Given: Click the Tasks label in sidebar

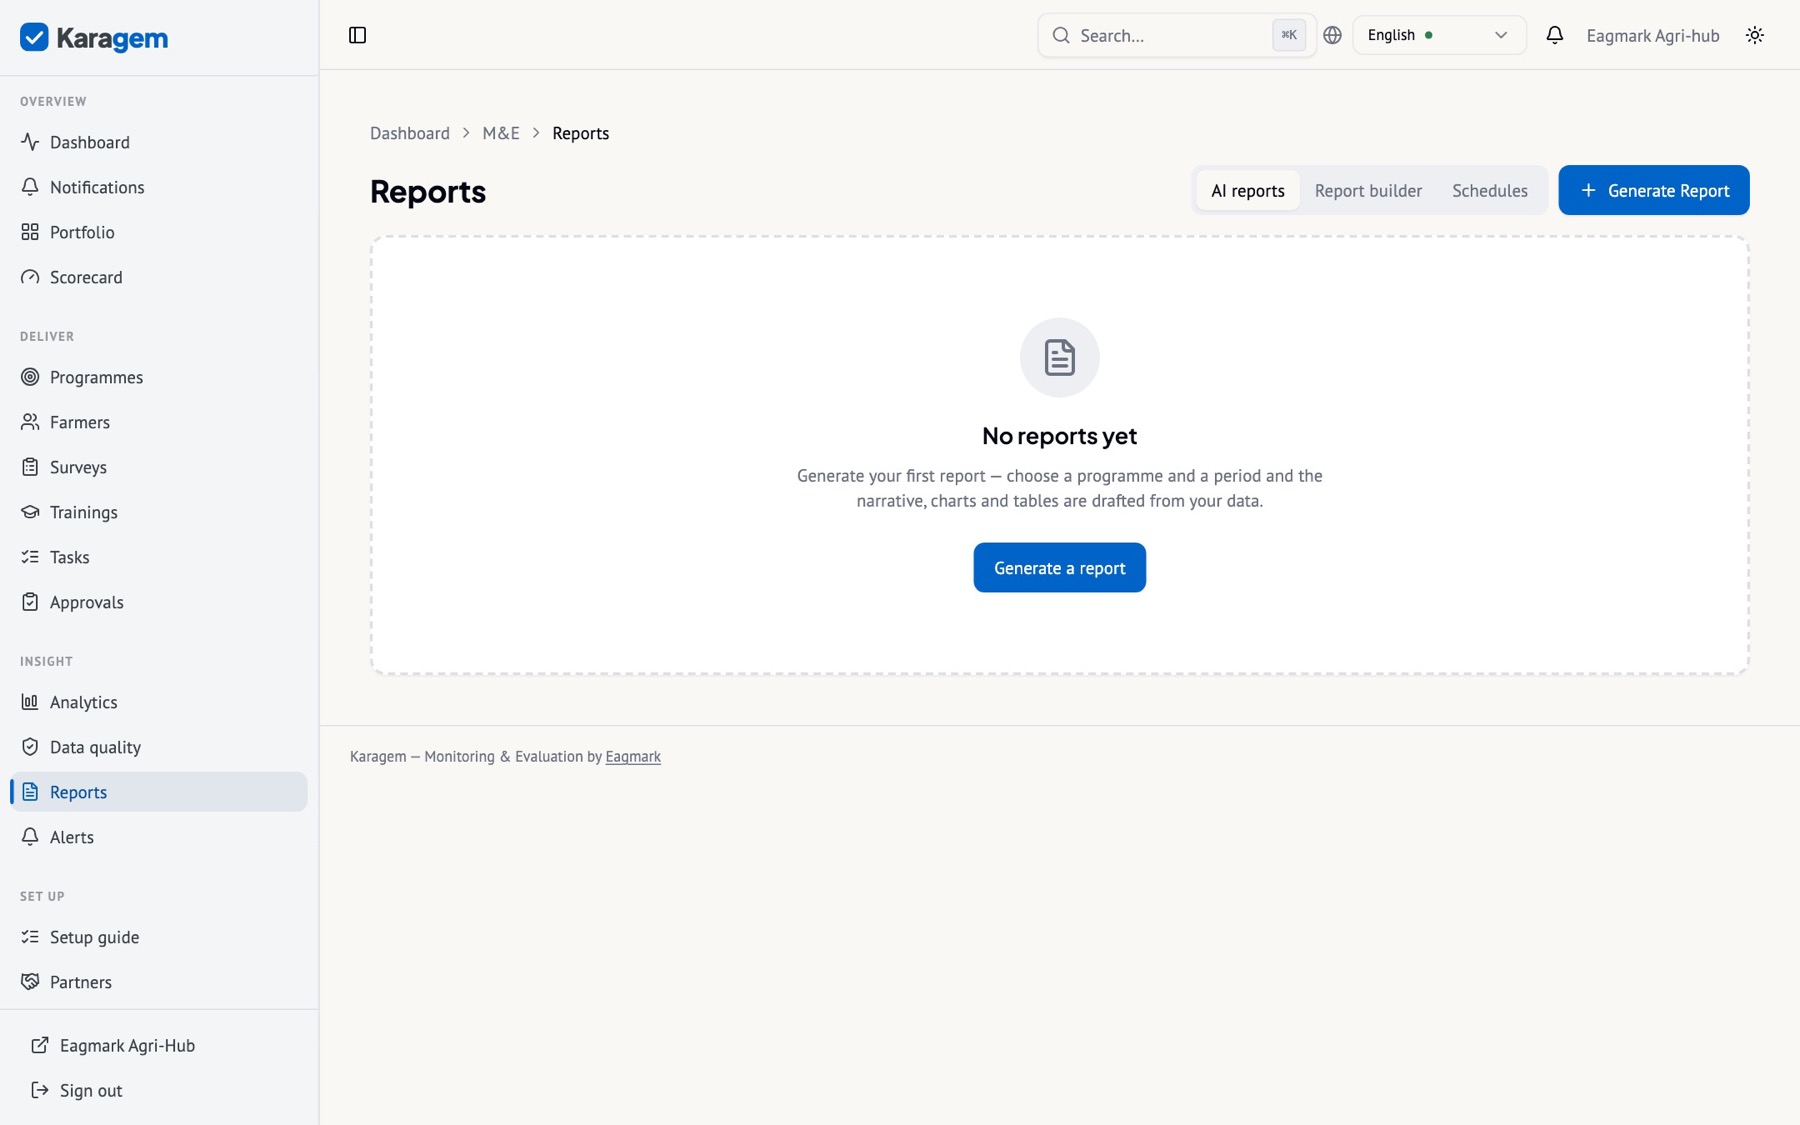Looking at the screenshot, I should pyautogui.click(x=70, y=557).
